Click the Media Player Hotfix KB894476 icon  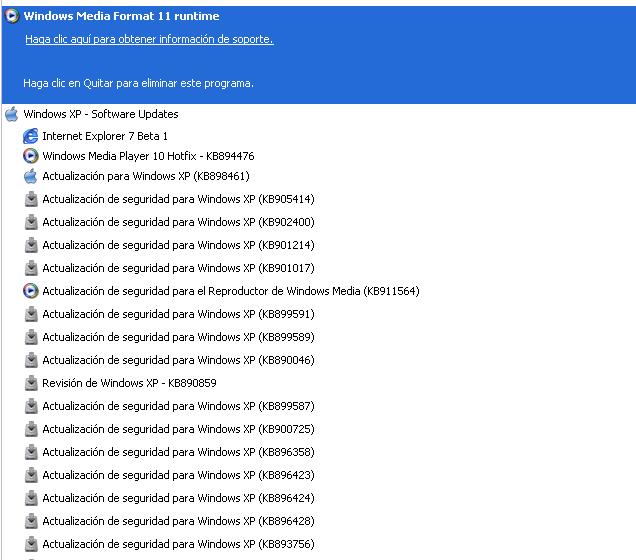tap(31, 156)
